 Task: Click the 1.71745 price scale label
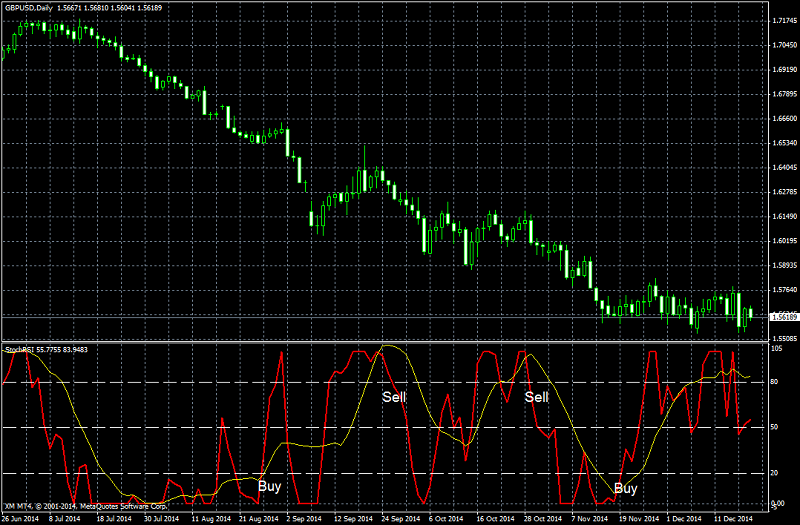785,21
